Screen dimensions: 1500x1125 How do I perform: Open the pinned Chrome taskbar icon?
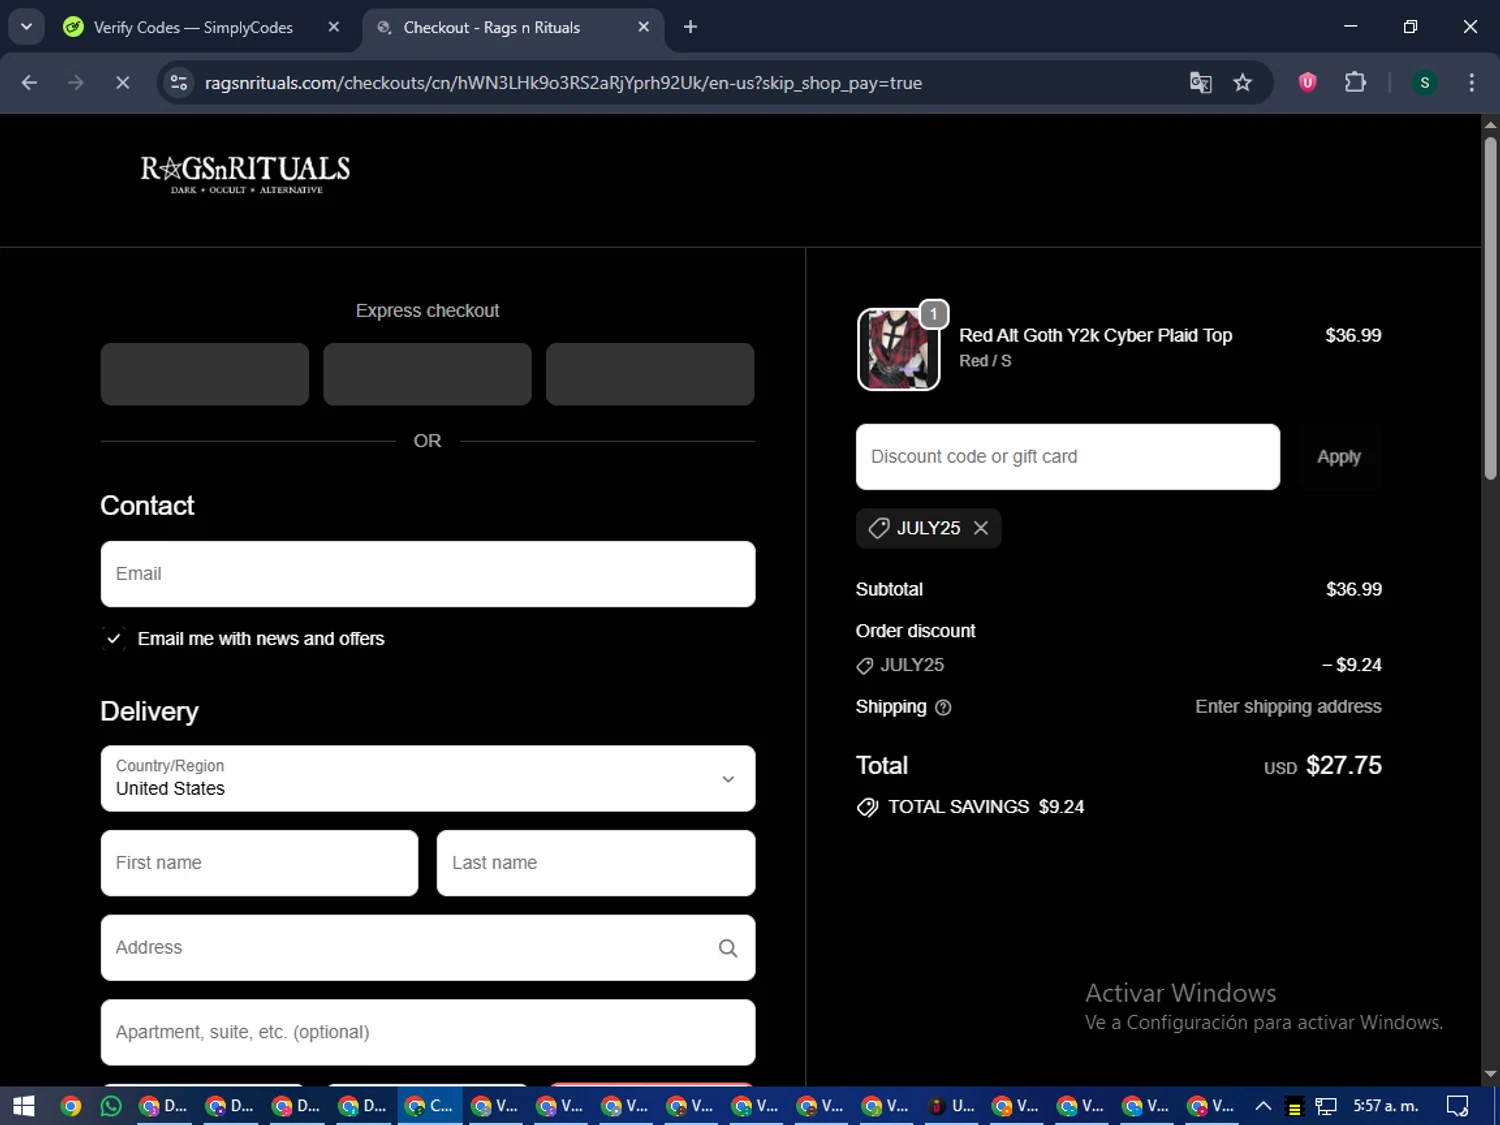click(70, 1106)
